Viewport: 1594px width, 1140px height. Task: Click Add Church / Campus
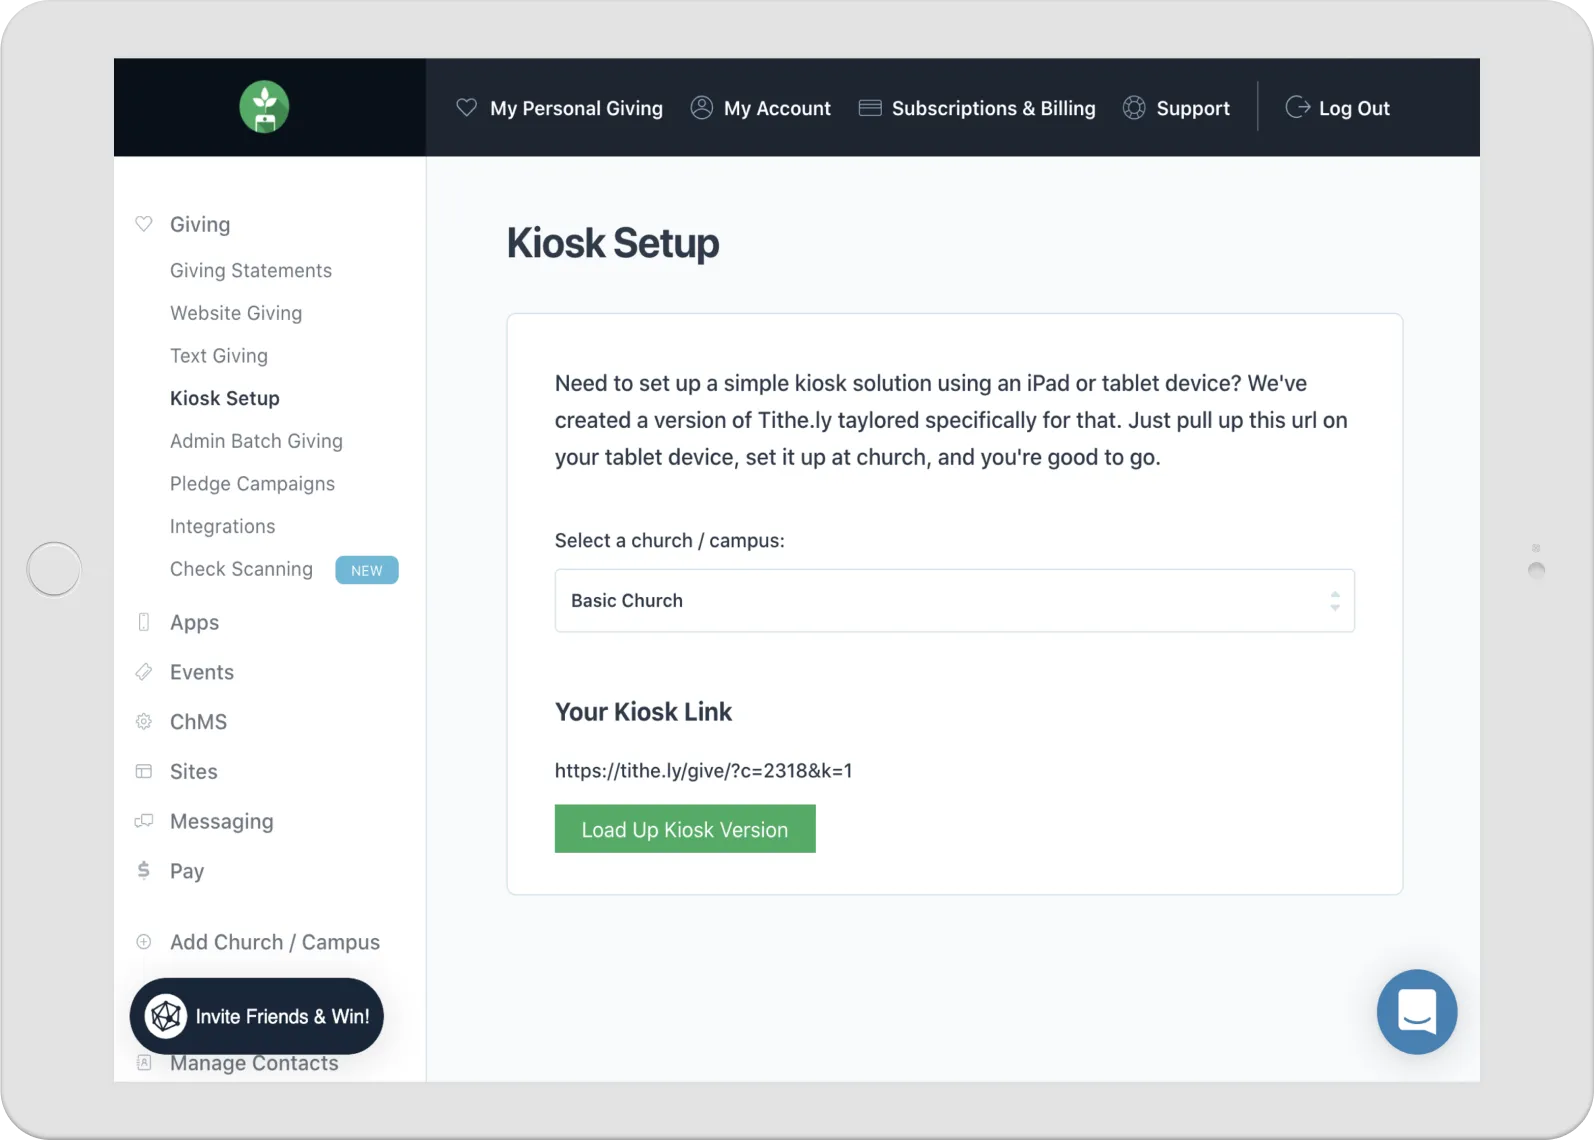coord(275,942)
